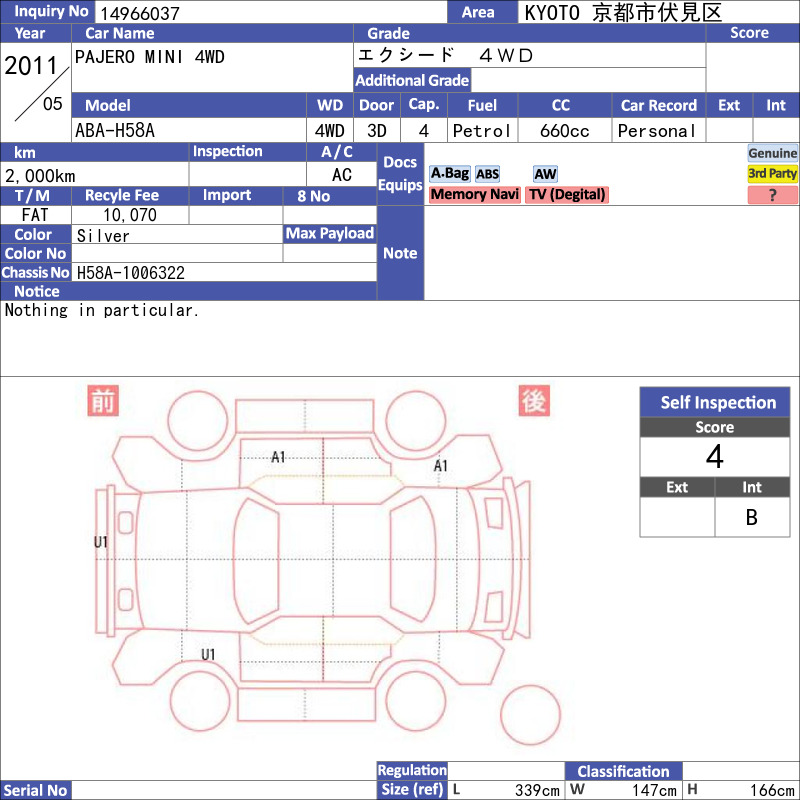Select the AW equipment badge
Viewport: 800px width, 800px height.
point(545,174)
